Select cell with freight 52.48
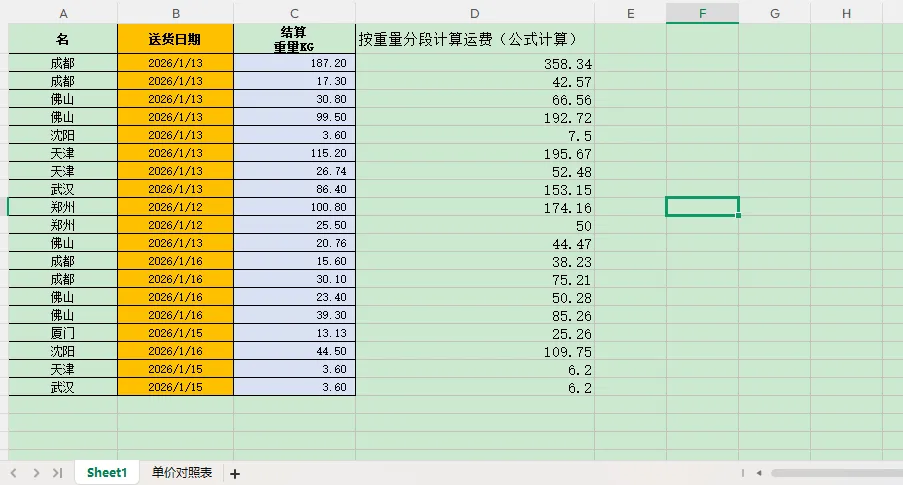Image resolution: width=903 pixels, height=485 pixels. pyautogui.click(x=475, y=171)
